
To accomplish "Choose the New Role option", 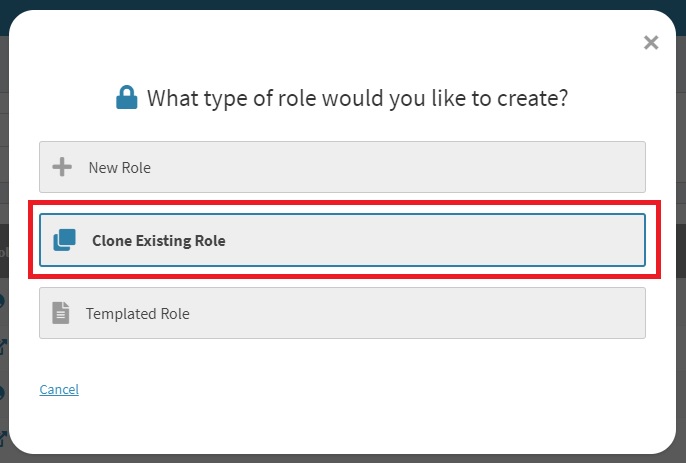I will point(342,167).
